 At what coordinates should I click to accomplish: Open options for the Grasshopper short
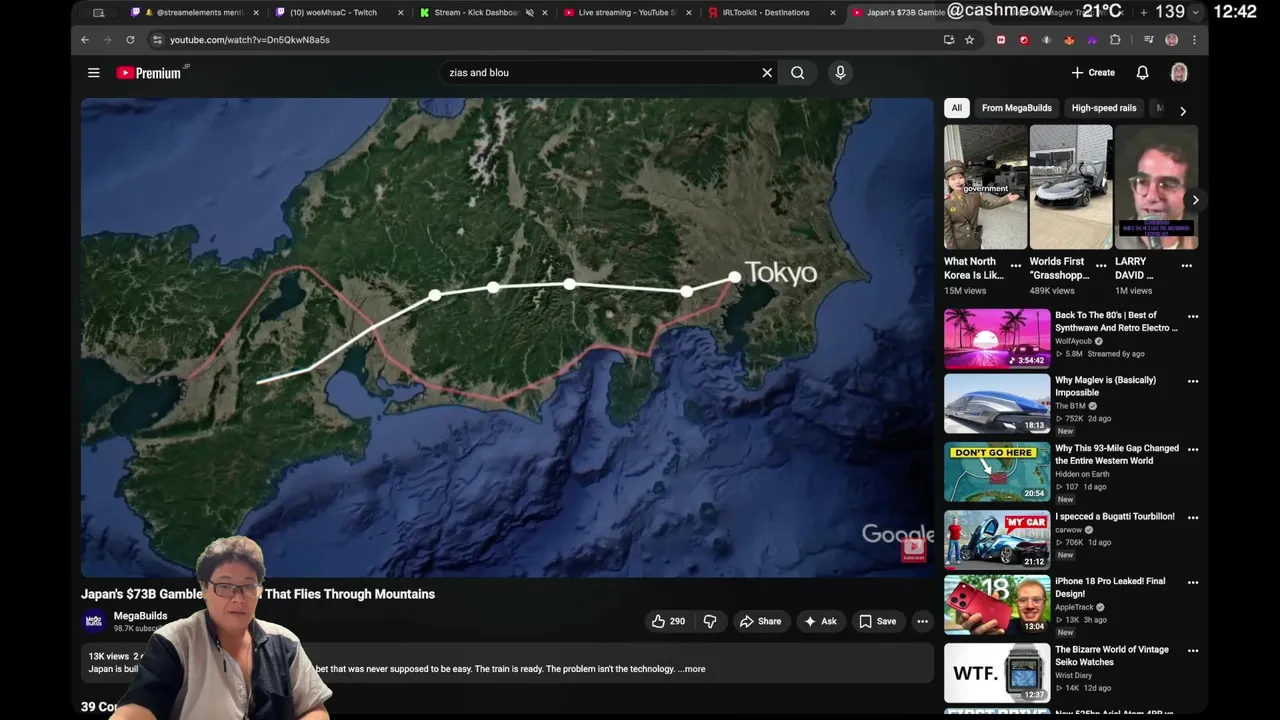1101,266
